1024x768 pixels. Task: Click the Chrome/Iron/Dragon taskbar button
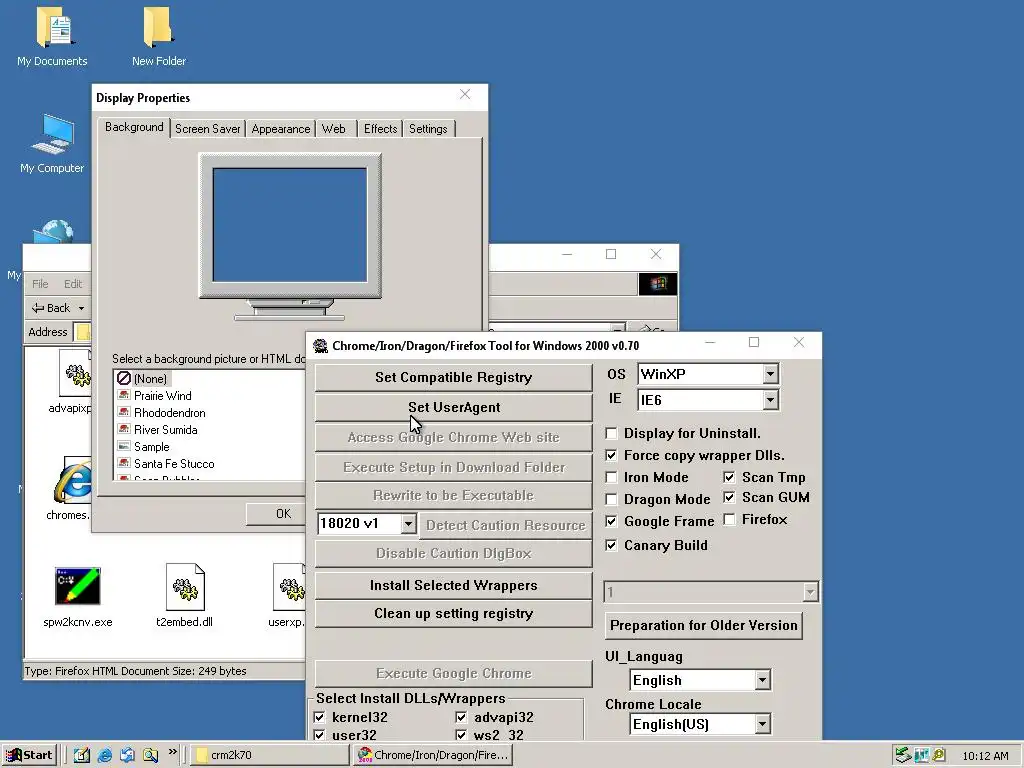tap(434, 755)
